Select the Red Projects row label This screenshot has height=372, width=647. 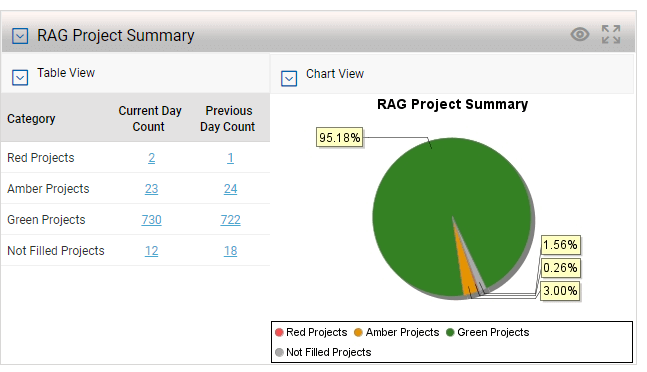click(x=41, y=158)
